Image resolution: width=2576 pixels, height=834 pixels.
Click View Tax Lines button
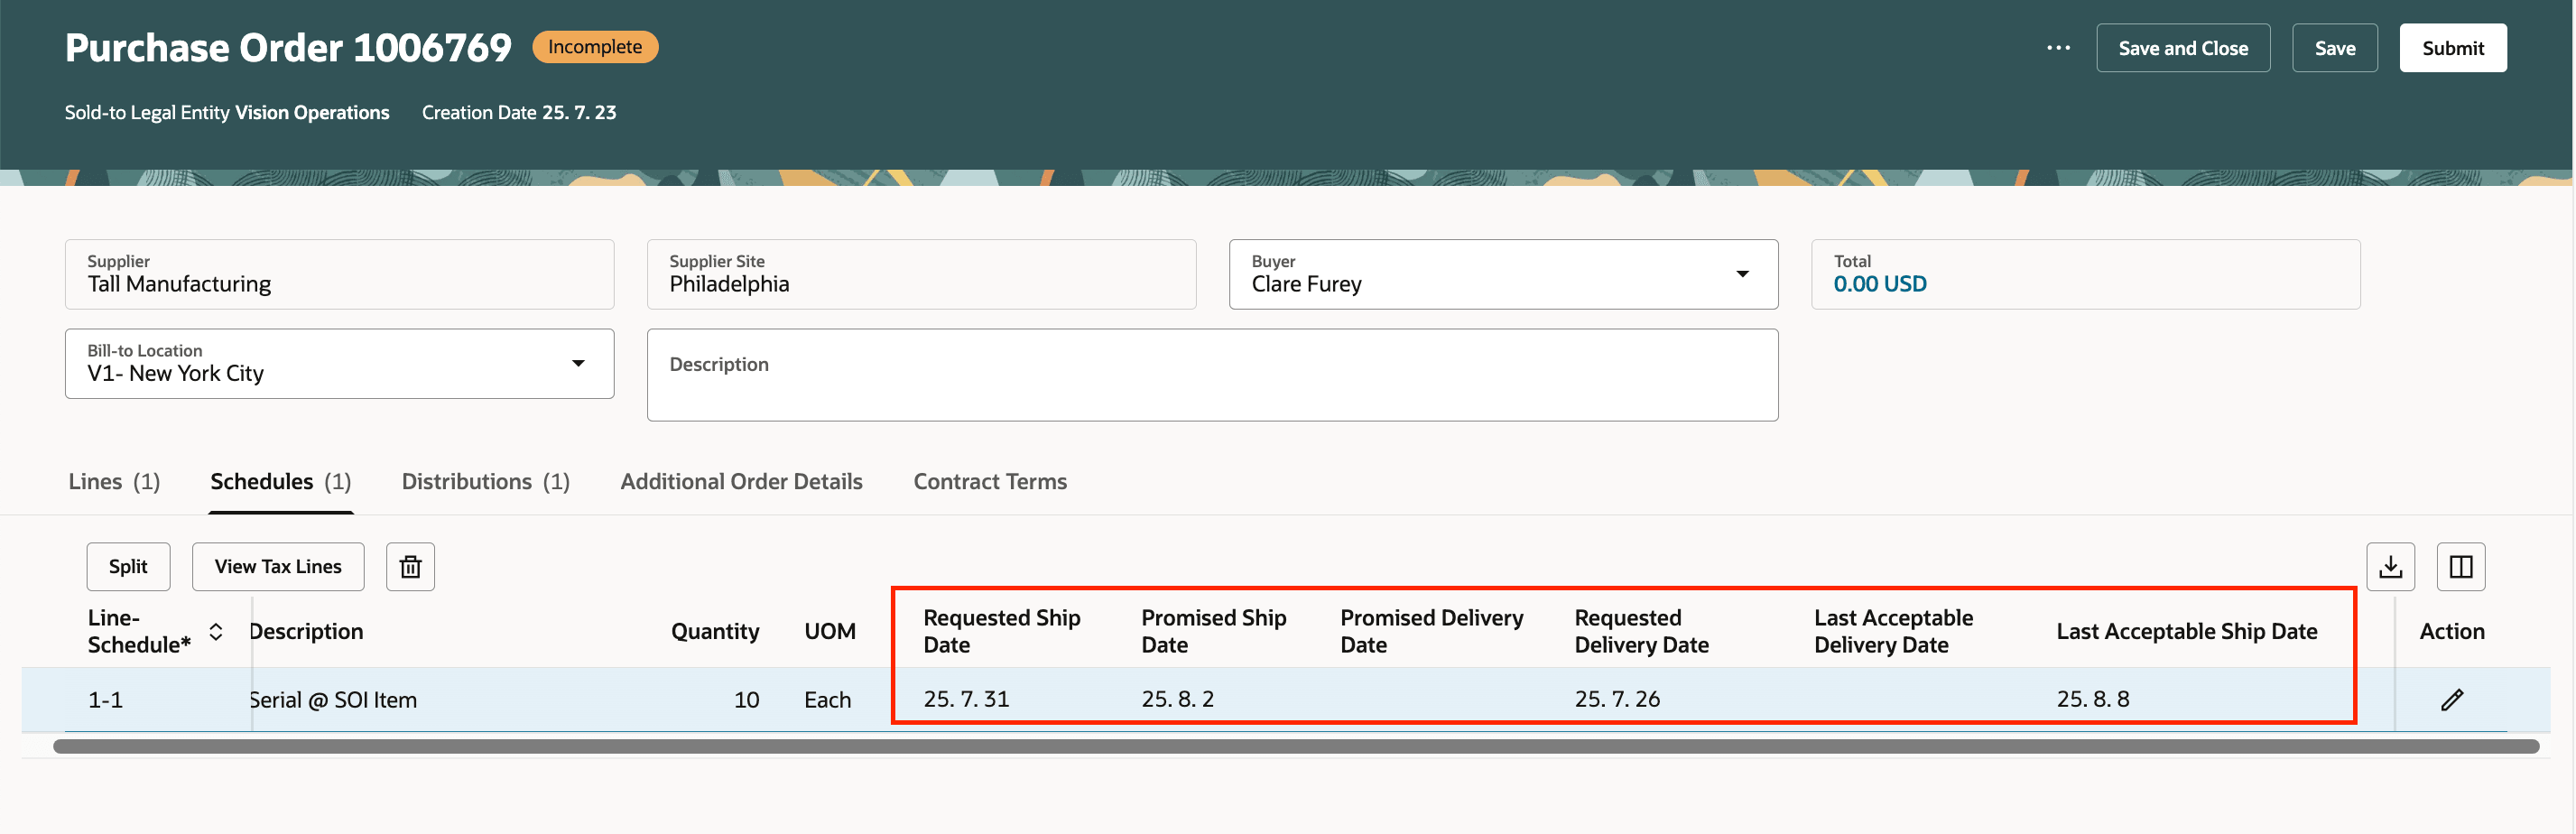[278, 567]
